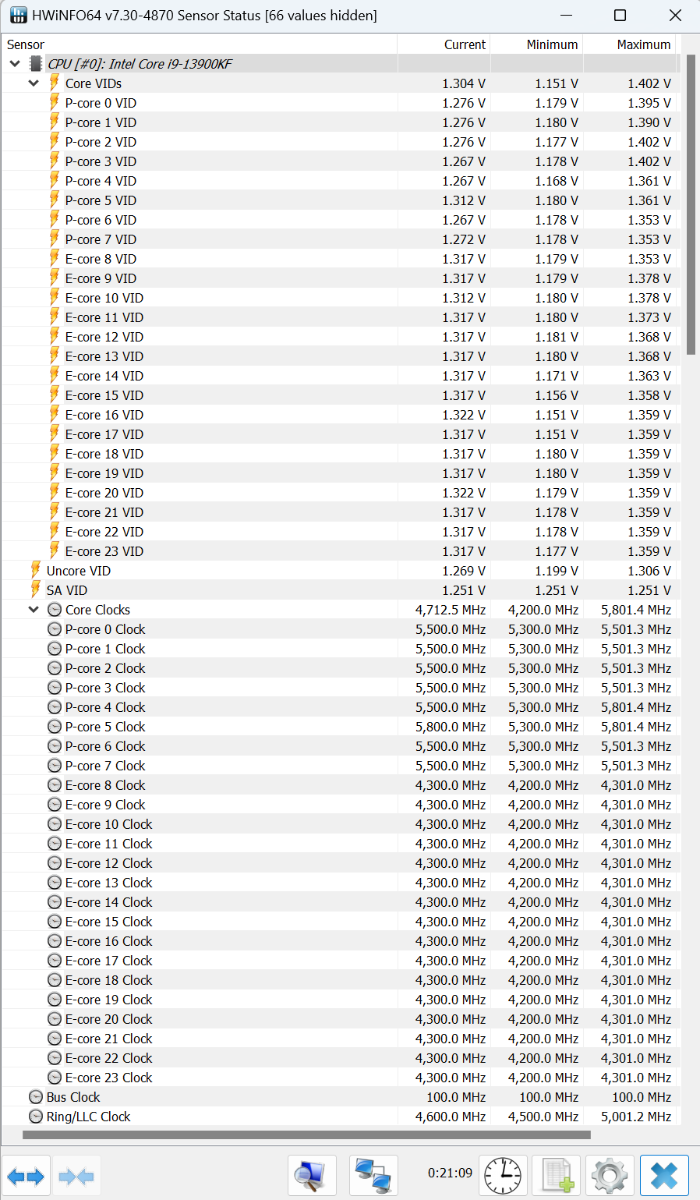This screenshot has width=700, height=1200.
Task: Click the HWiNFO64 title bar app icon
Action: [x=18, y=15]
